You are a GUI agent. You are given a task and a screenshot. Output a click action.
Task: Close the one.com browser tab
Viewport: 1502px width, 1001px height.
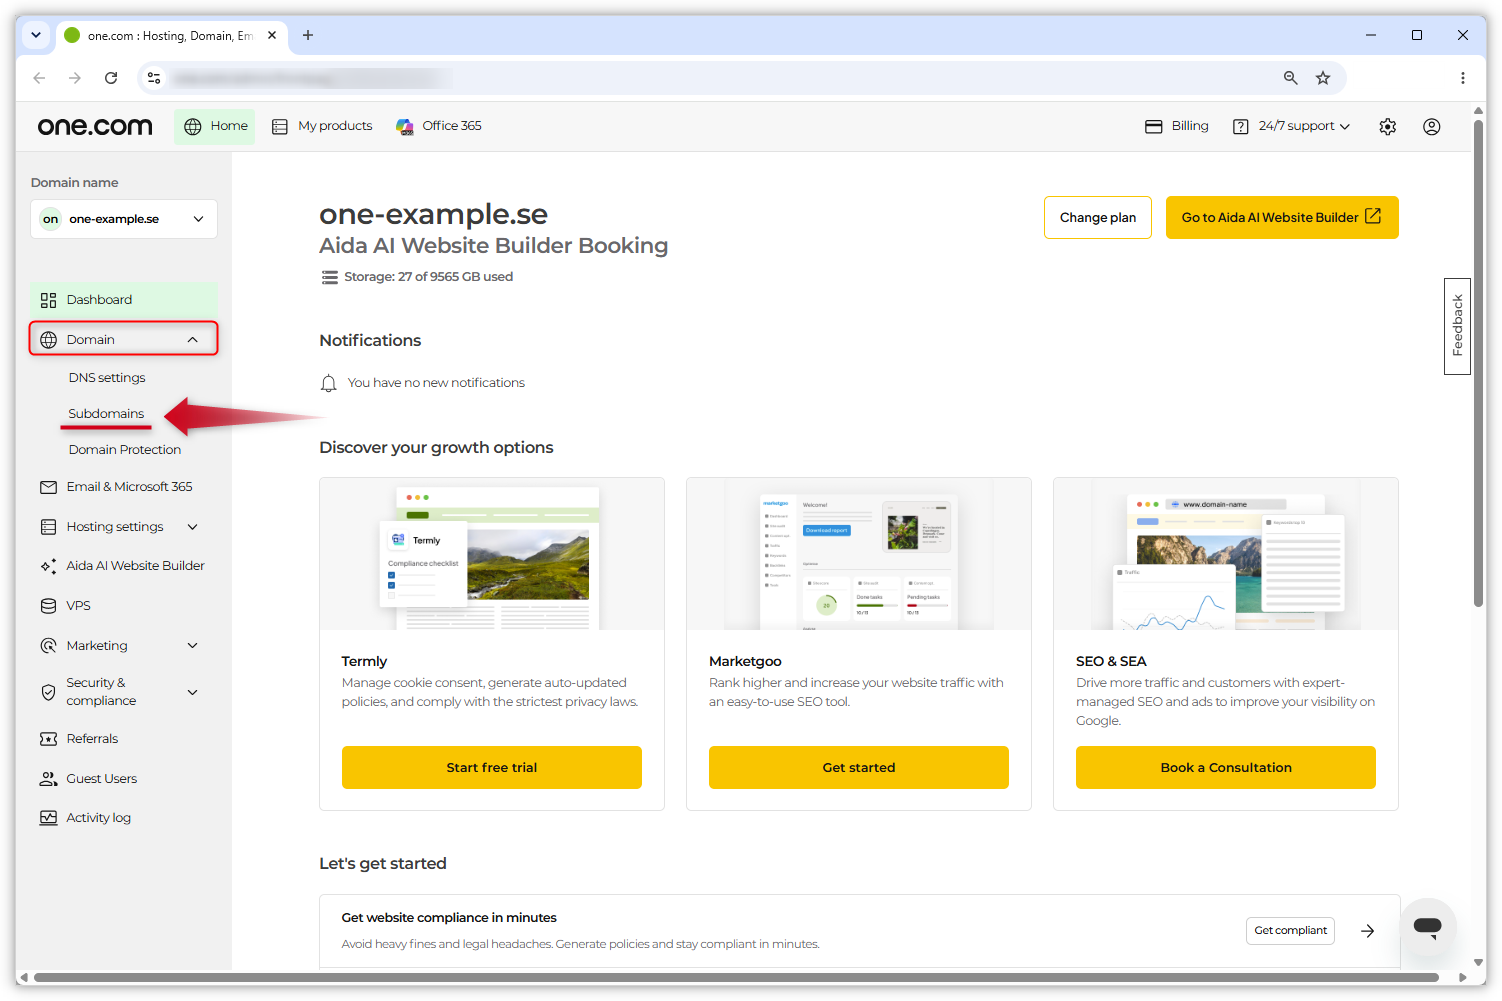(272, 35)
